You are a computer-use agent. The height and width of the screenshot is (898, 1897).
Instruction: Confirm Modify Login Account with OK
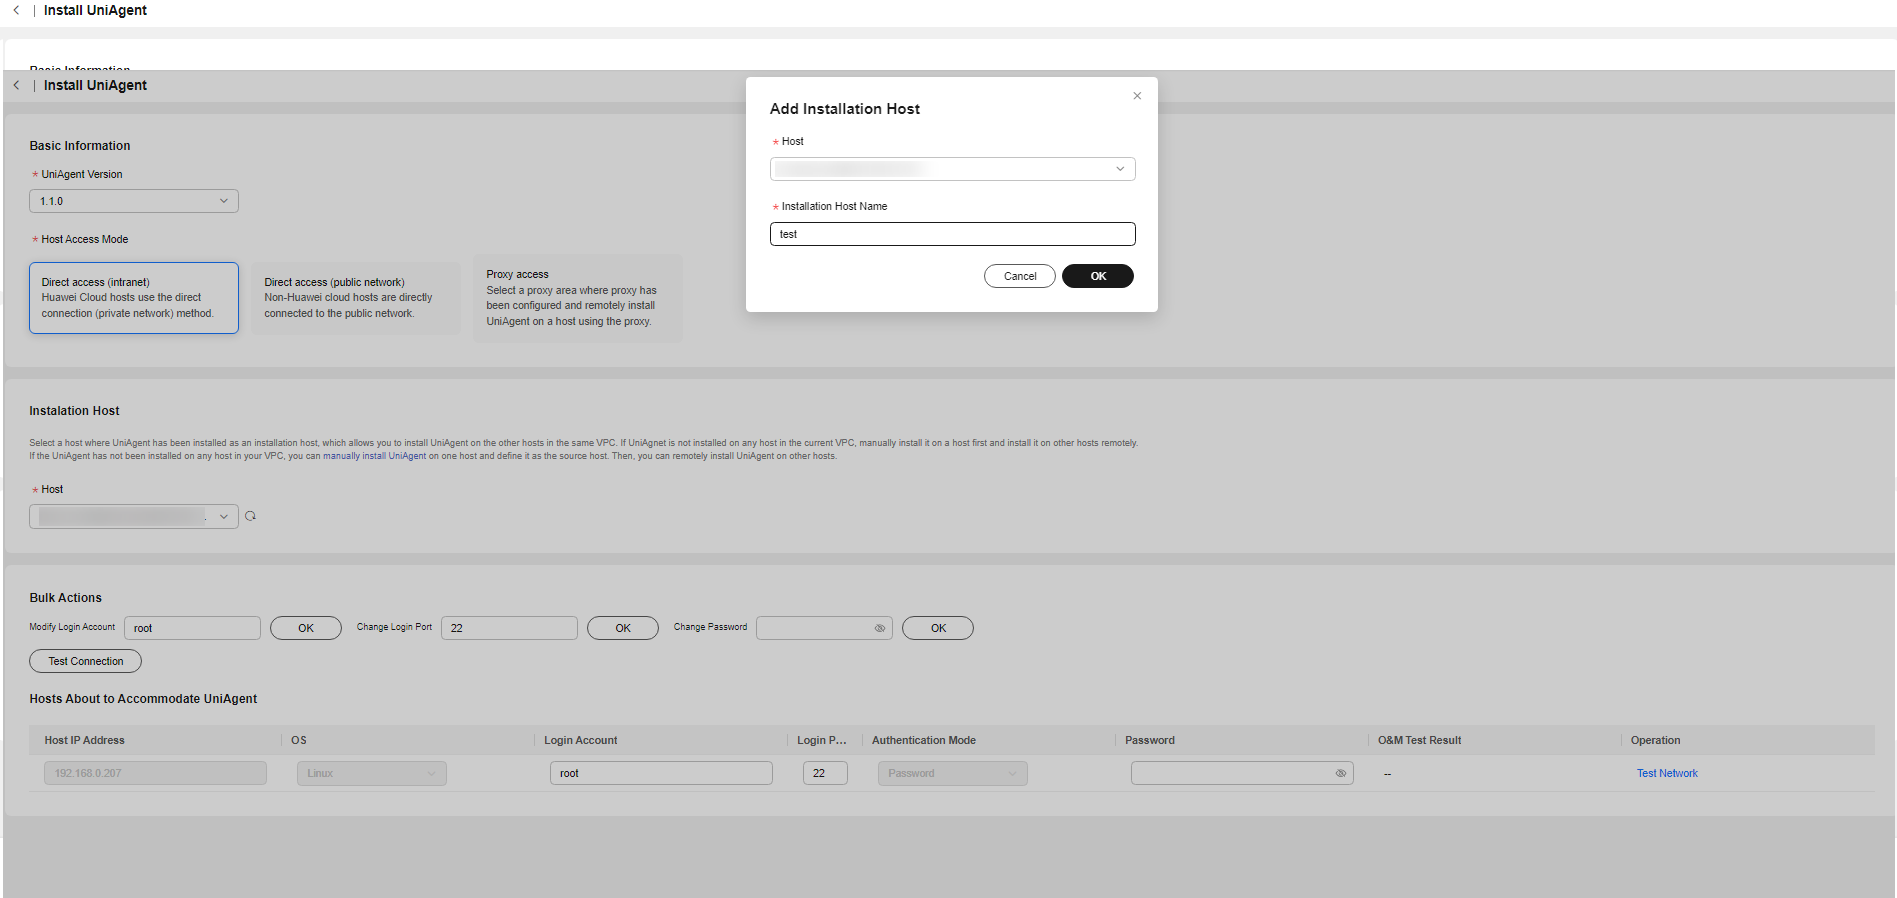[306, 628]
